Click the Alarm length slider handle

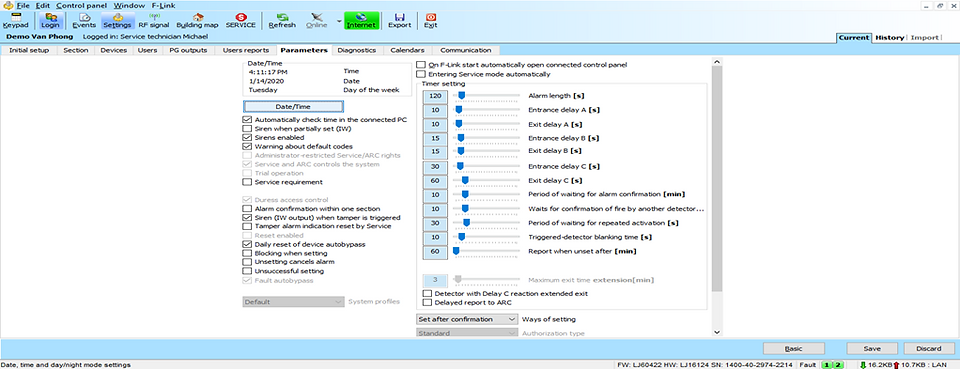tap(461, 95)
